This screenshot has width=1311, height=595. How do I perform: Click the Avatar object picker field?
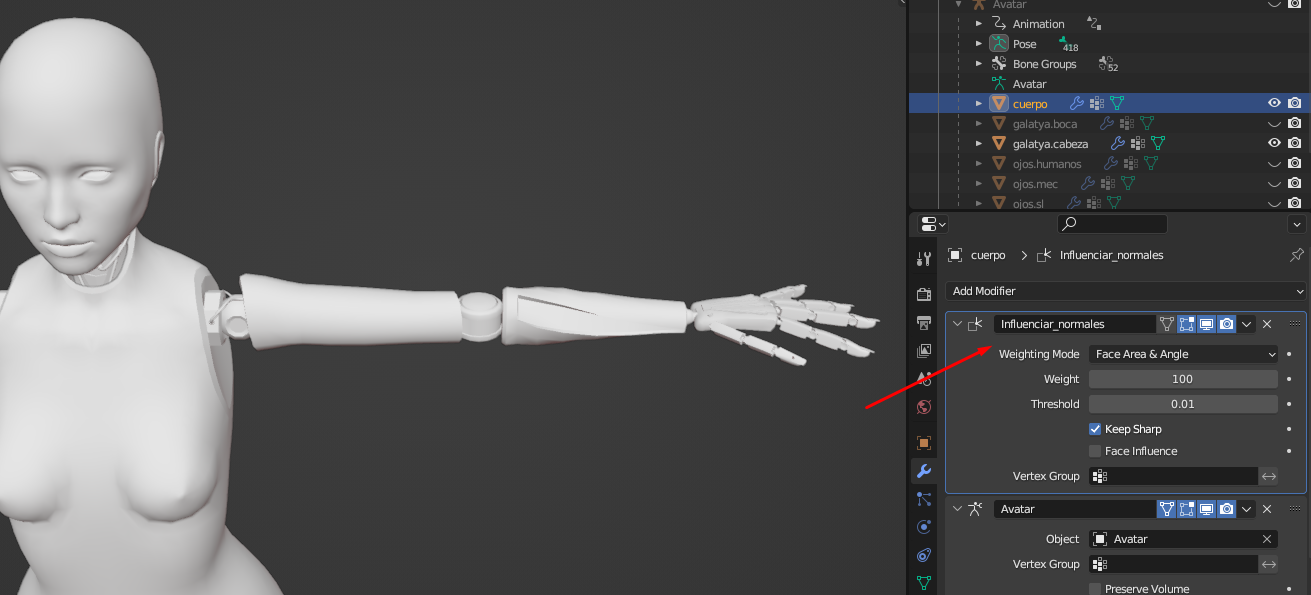[1183, 539]
